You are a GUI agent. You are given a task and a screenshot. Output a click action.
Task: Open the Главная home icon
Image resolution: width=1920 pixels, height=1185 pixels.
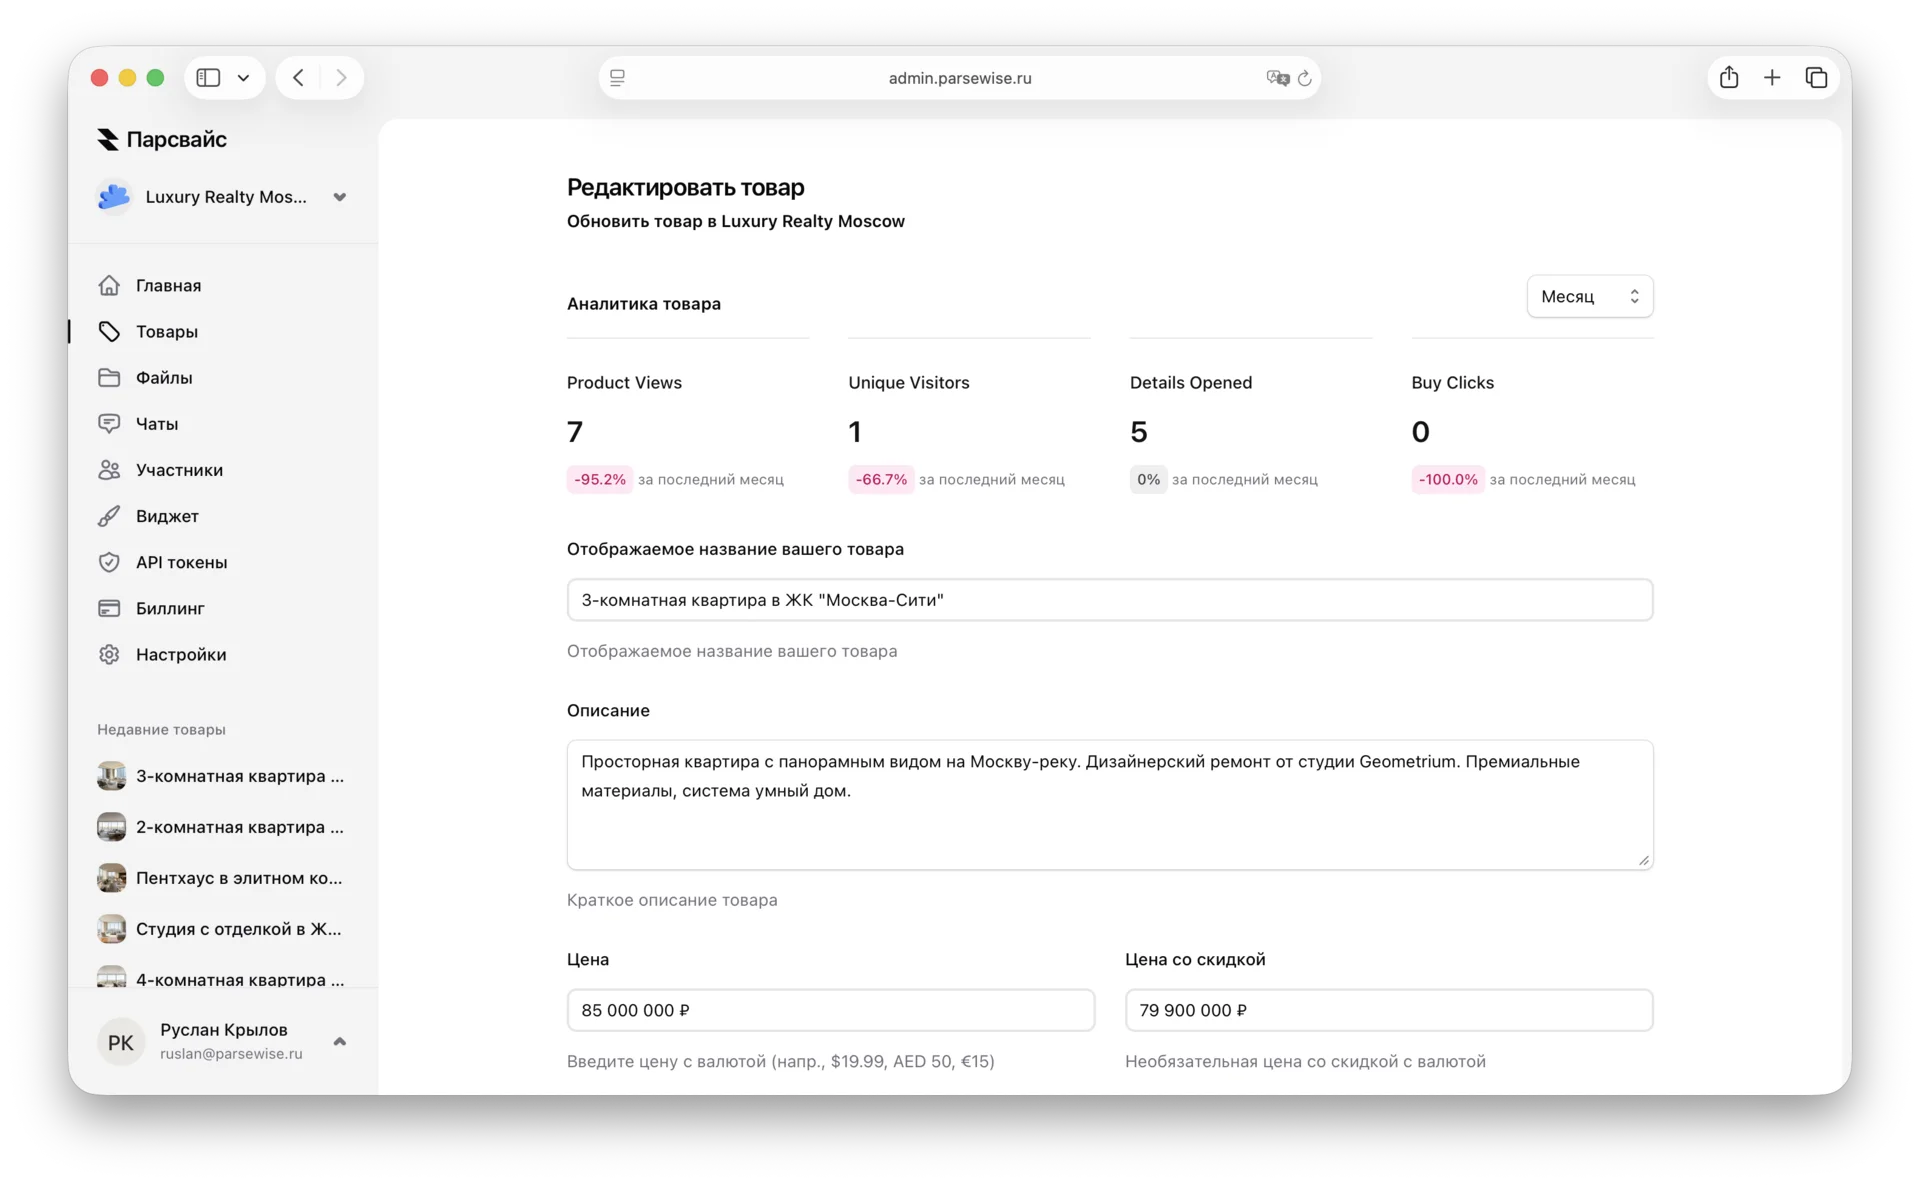point(110,285)
